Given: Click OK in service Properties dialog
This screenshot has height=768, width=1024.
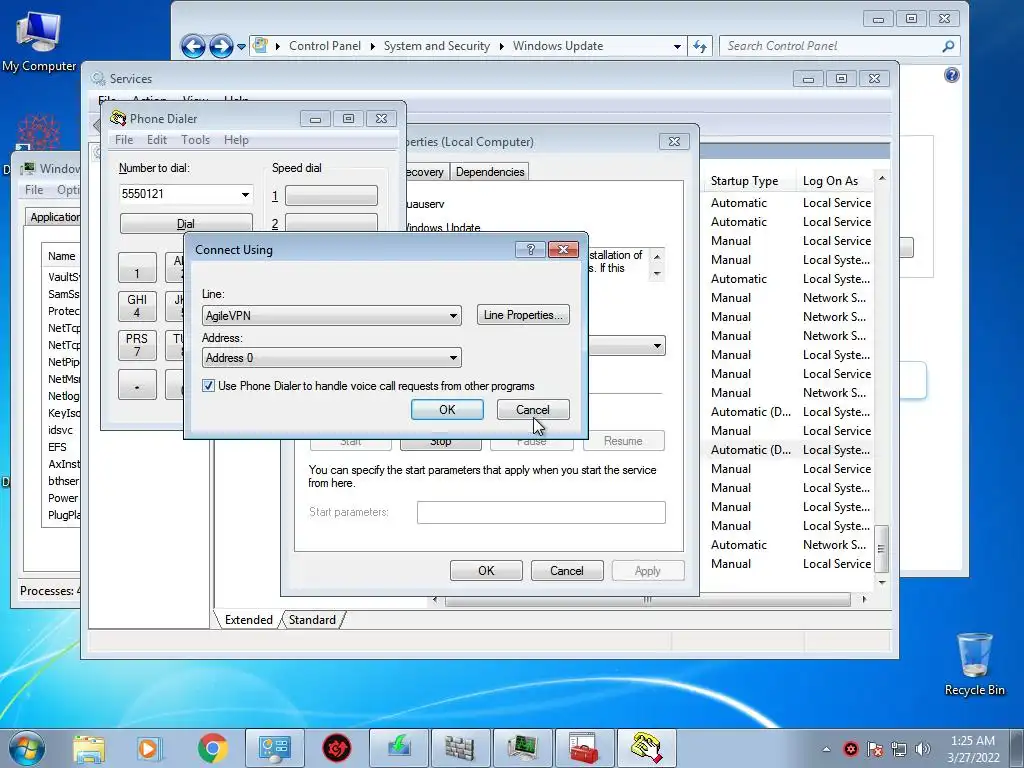Looking at the screenshot, I should (486, 571).
